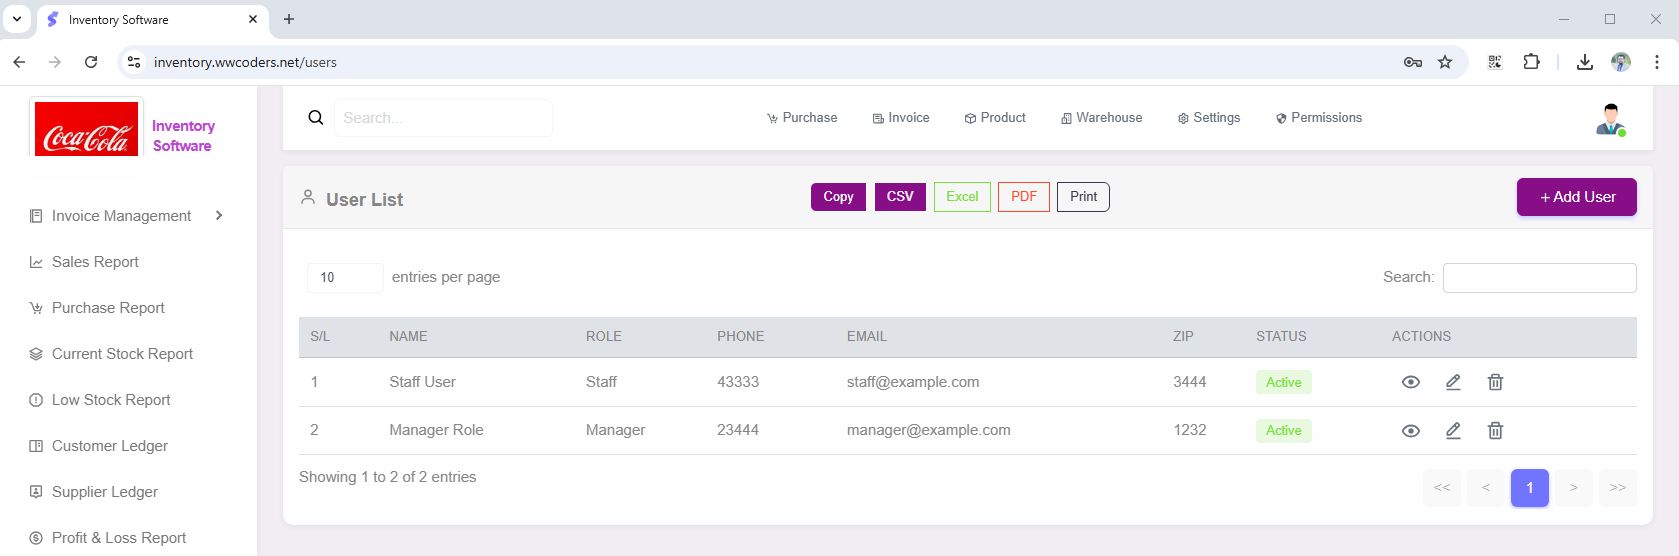
Task: Open the browser Extensions puzzle icon
Action: click(x=1531, y=62)
